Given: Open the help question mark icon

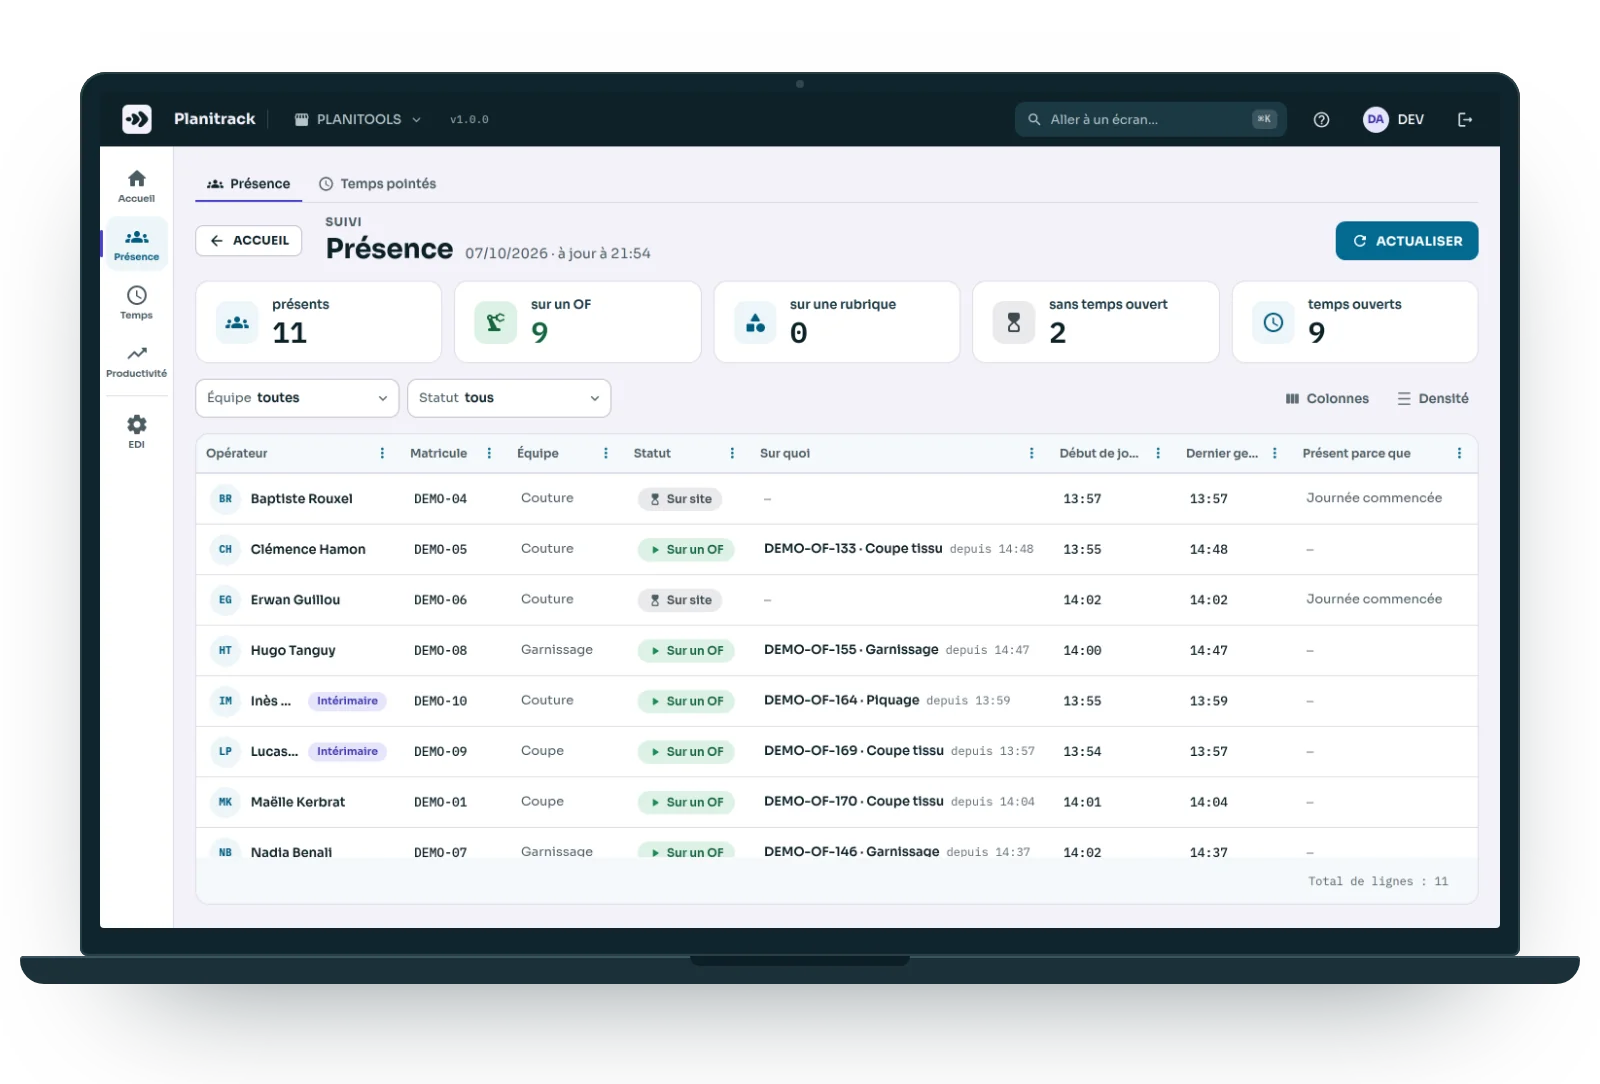Looking at the screenshot, I should tap(1321, 119).
